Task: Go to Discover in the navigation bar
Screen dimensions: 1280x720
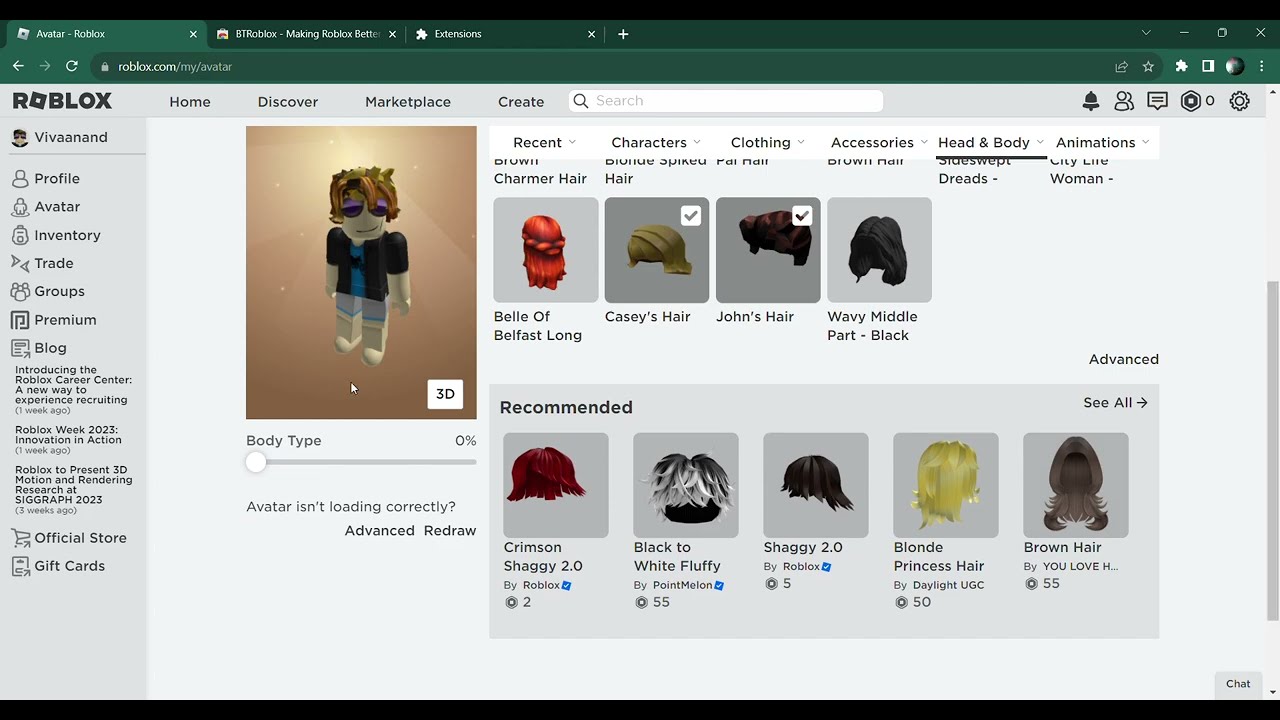Action: click(x=288, y=102)
